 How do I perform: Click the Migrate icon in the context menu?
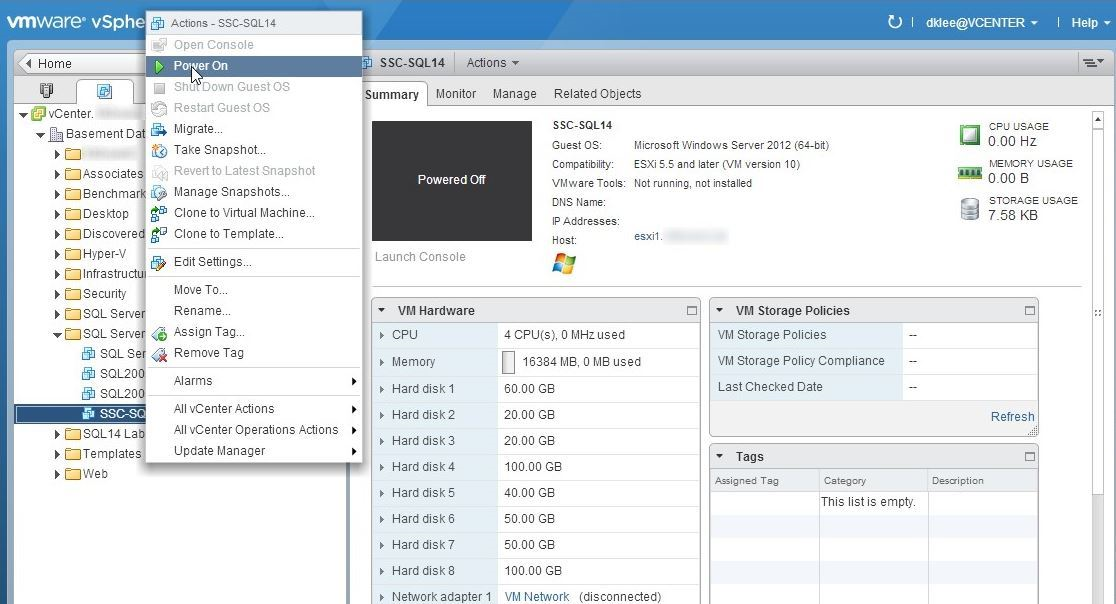[159, 129]
